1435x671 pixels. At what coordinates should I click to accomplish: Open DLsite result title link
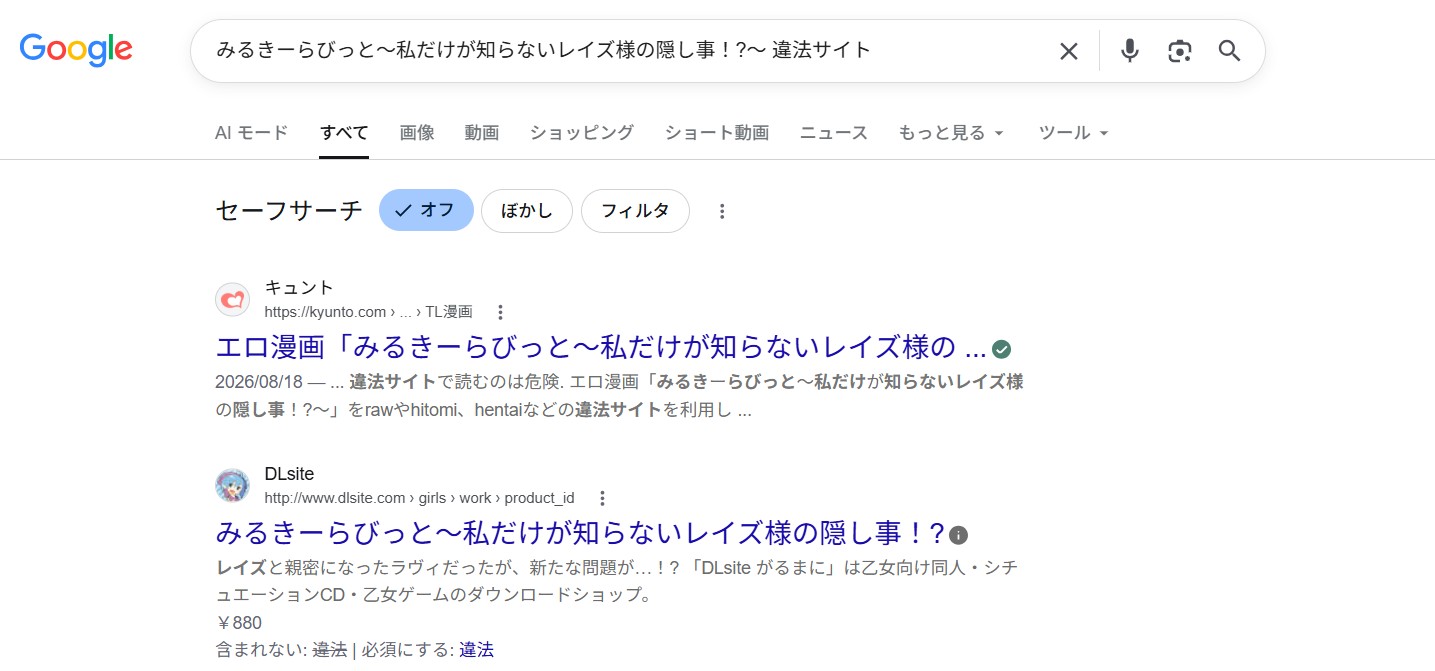coord(580,532)
